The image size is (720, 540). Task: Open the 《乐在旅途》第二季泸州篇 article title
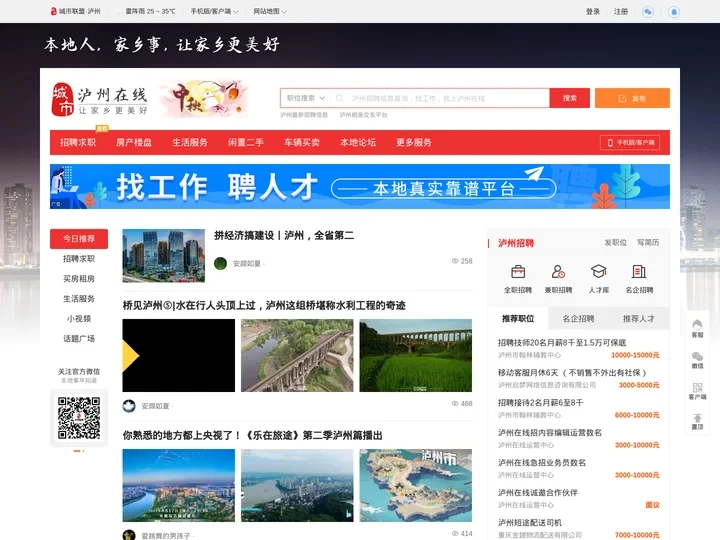[x=253, y=435]
